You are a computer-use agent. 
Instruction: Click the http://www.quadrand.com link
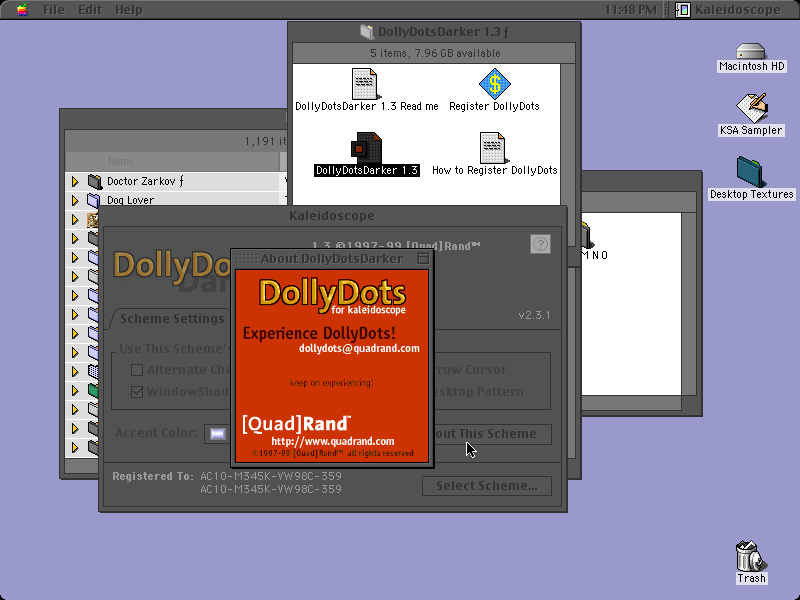point(333,441)
